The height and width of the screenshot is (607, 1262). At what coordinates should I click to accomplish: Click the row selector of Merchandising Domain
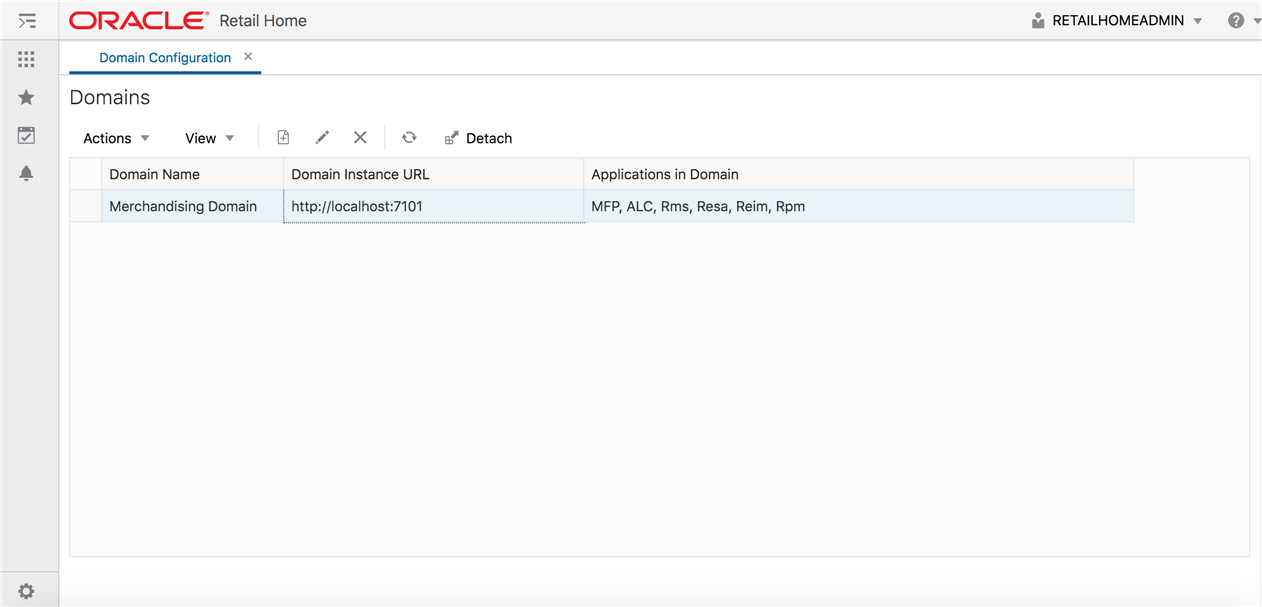coord(86,206)
